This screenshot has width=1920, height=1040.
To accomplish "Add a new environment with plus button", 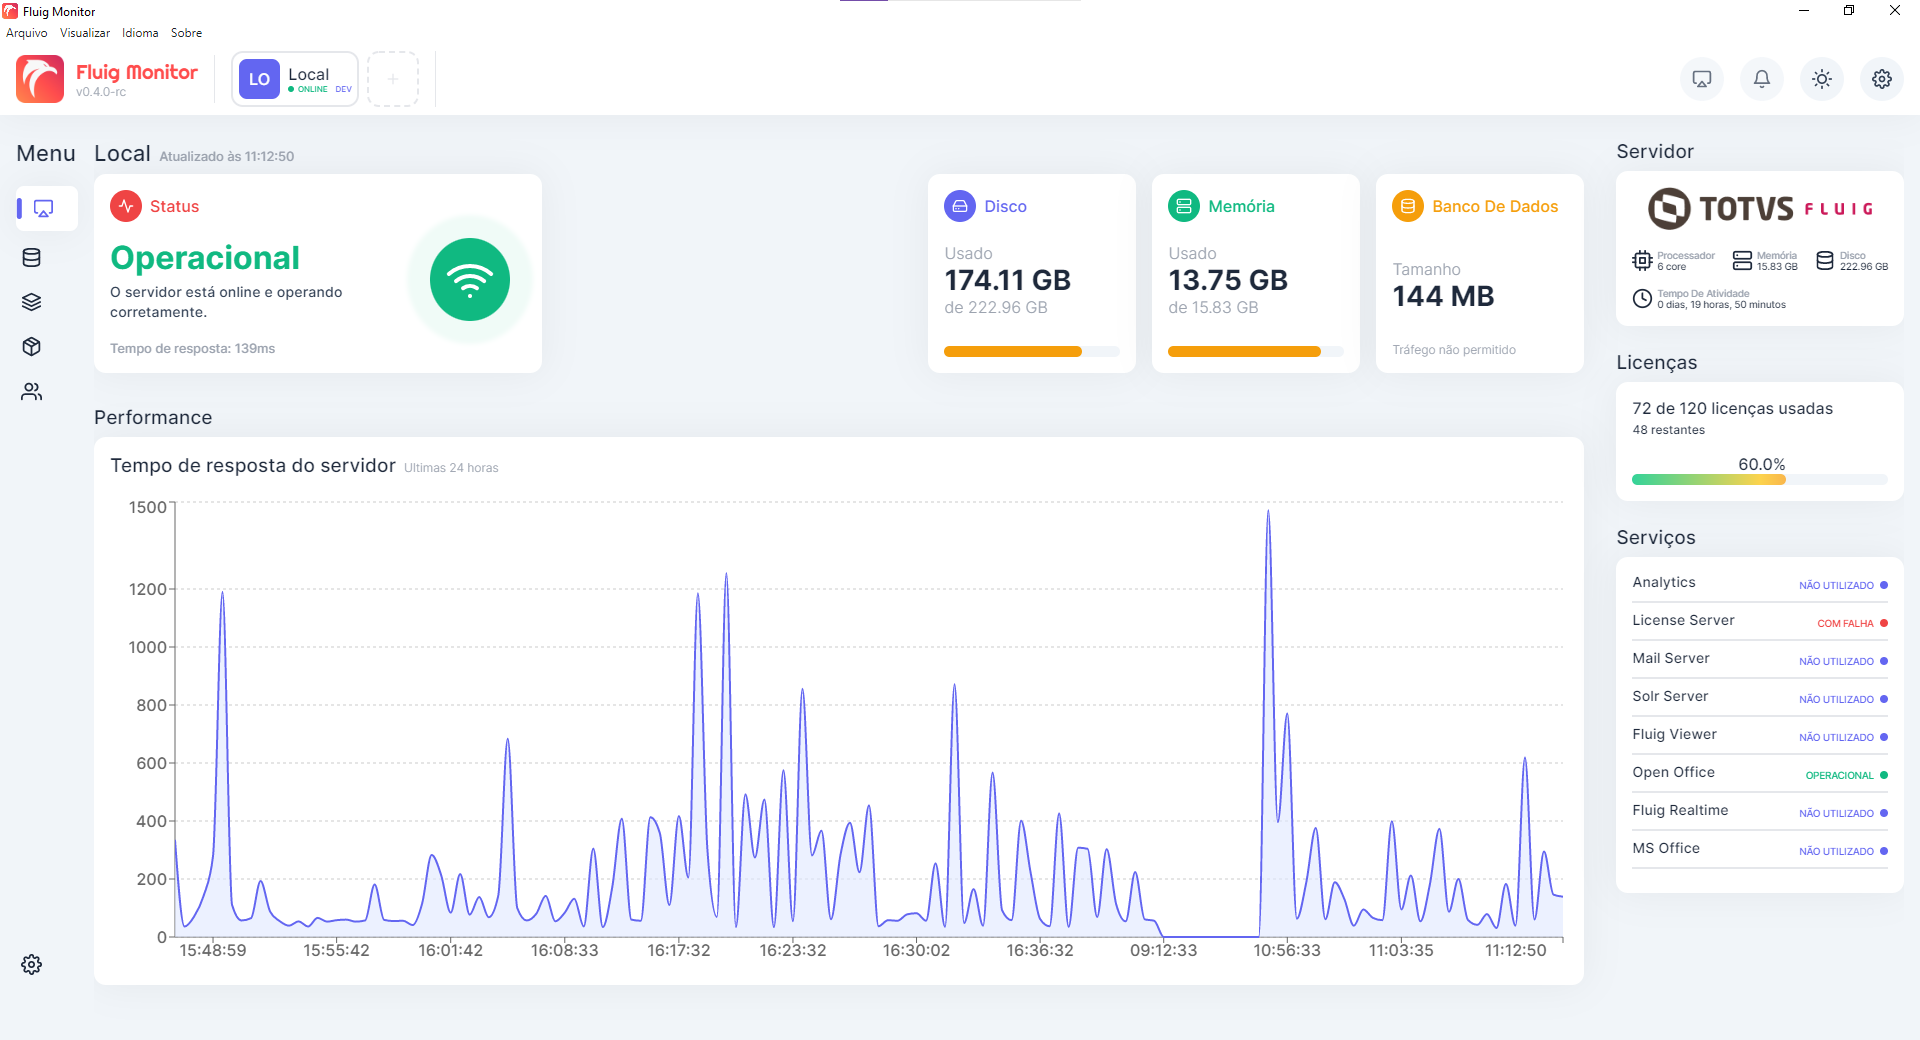I will (393, 79).
